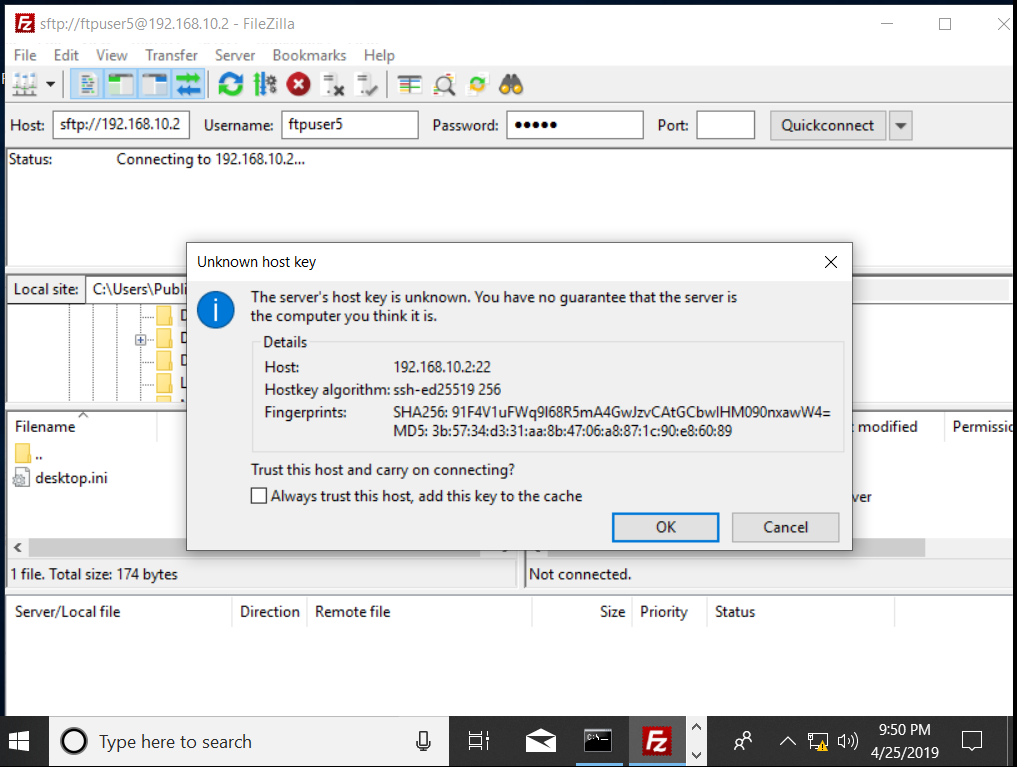Viewport: 1017px width, 767px height.
Task: Toggle directory comparison icon
Action: [444, 84]
